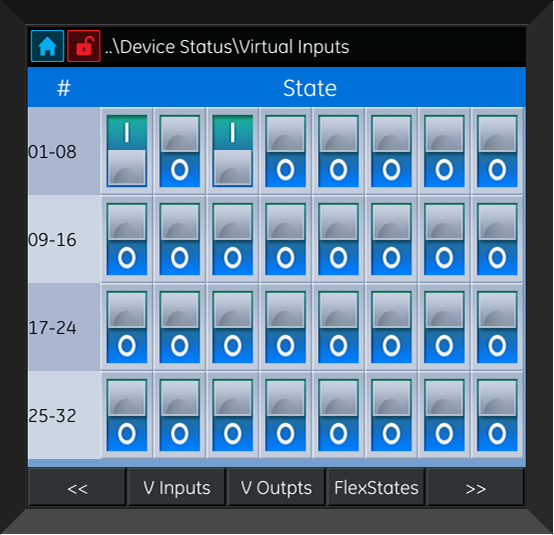Enable virtual input 24 switch
The image size is (554, 535).
[x=497, y=327]
